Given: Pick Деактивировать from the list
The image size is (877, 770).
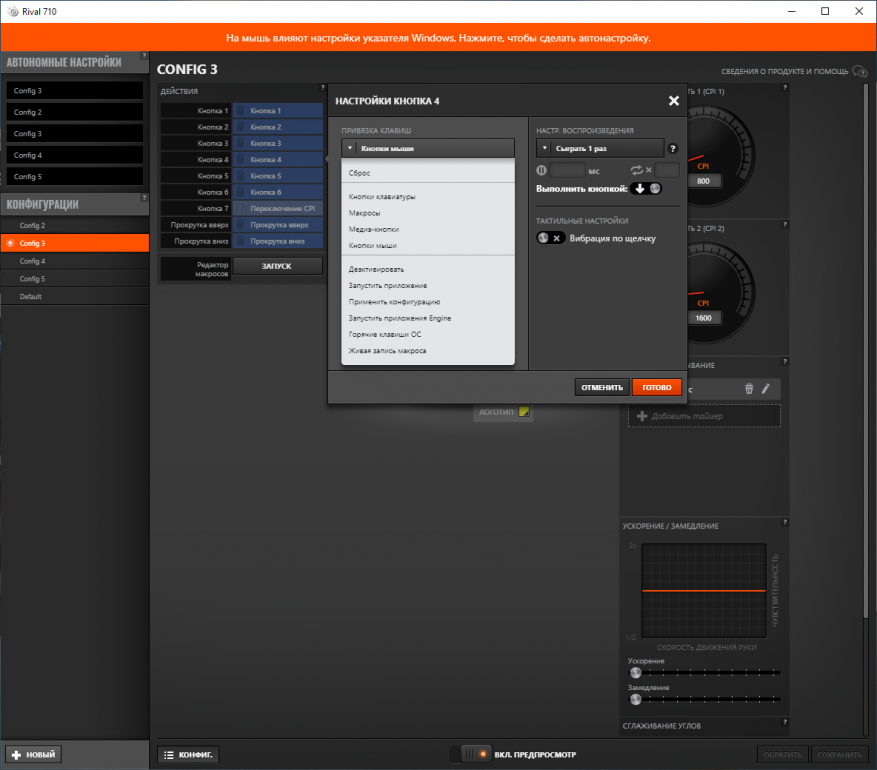Looking at the screenshot, I should tap(428, 270).
